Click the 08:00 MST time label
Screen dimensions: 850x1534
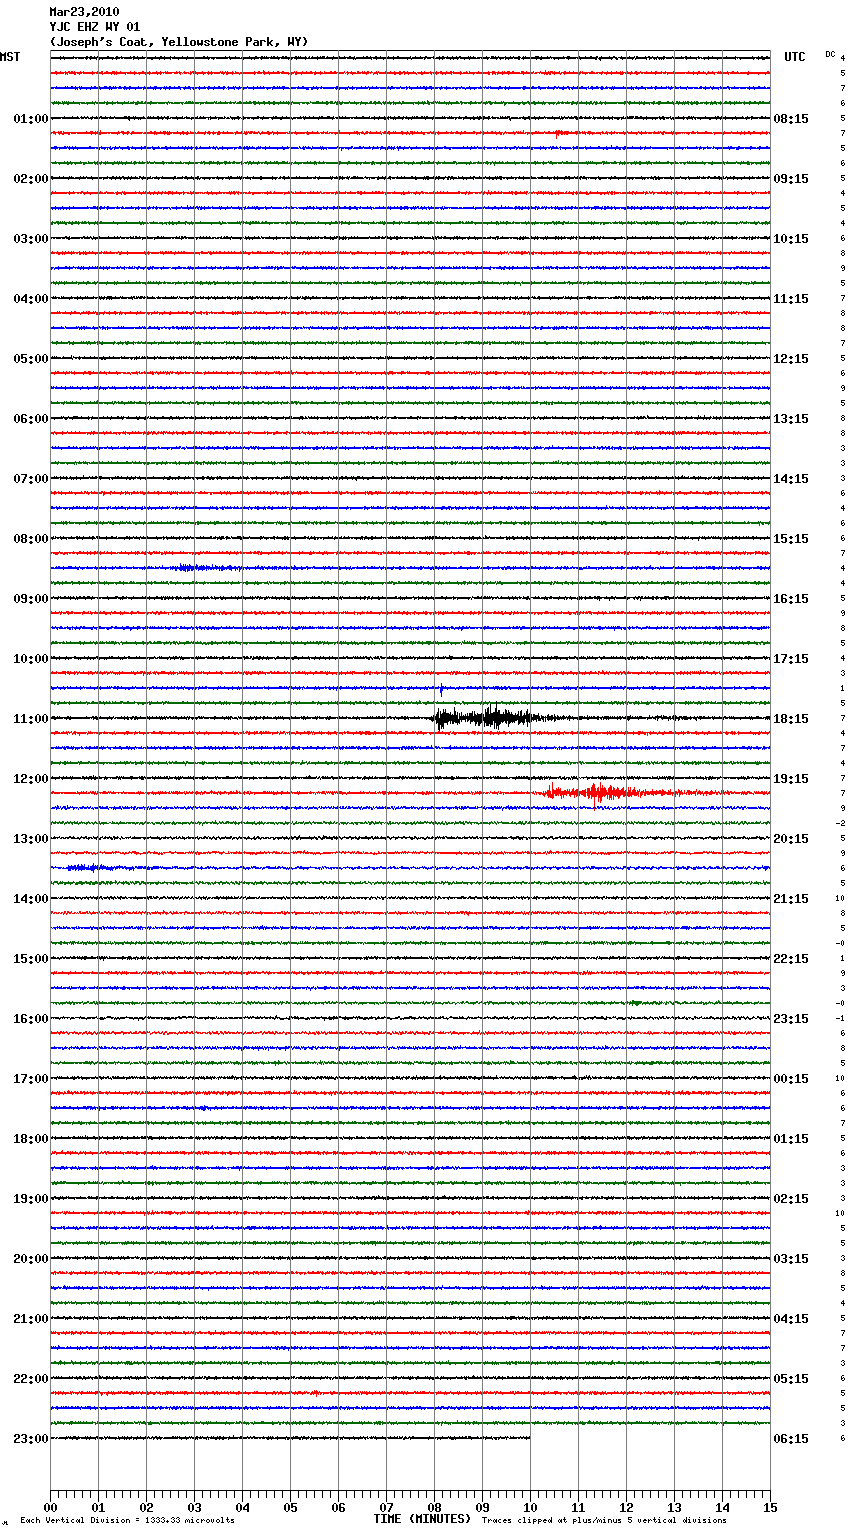pos(31,539)
